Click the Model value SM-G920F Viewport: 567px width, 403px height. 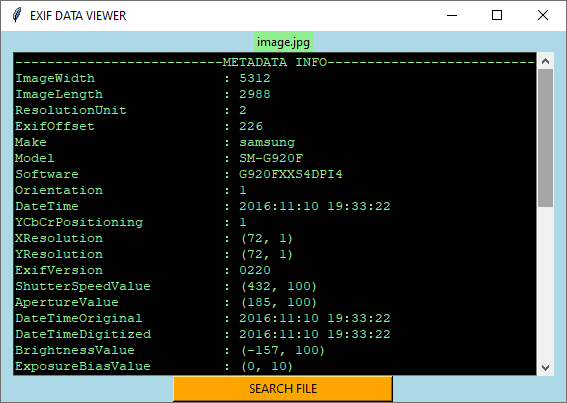point(271,158)
